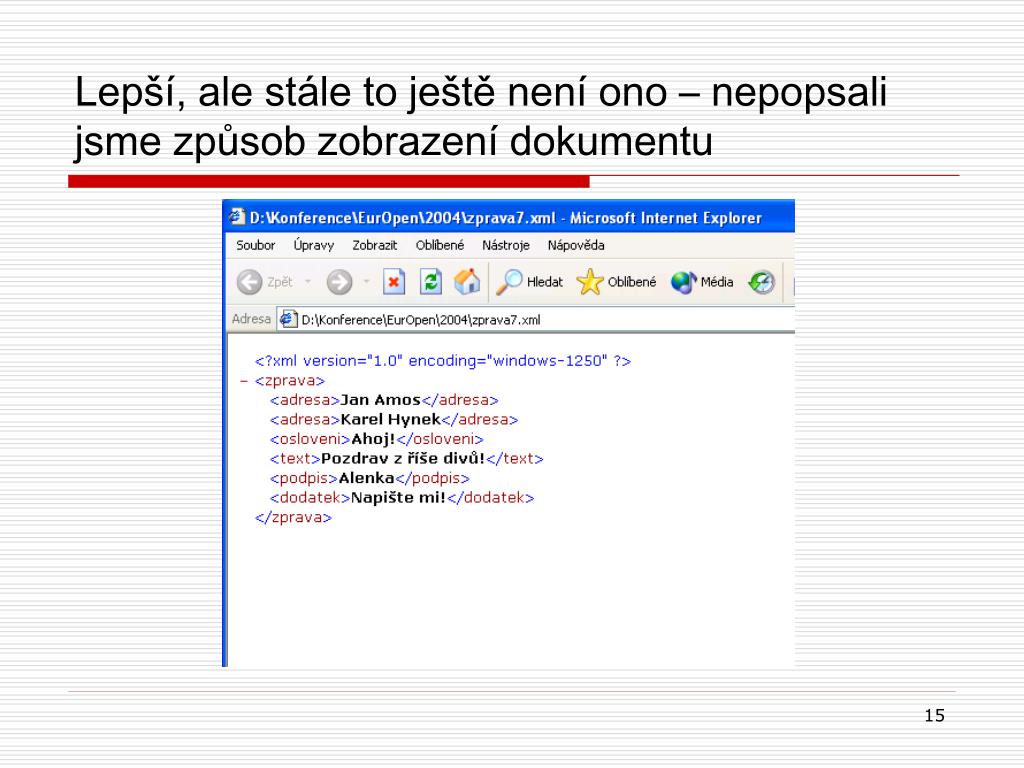Click the opening zprava tag
The width and height of the screenshot is (1024, 768).
click(289, 381)
